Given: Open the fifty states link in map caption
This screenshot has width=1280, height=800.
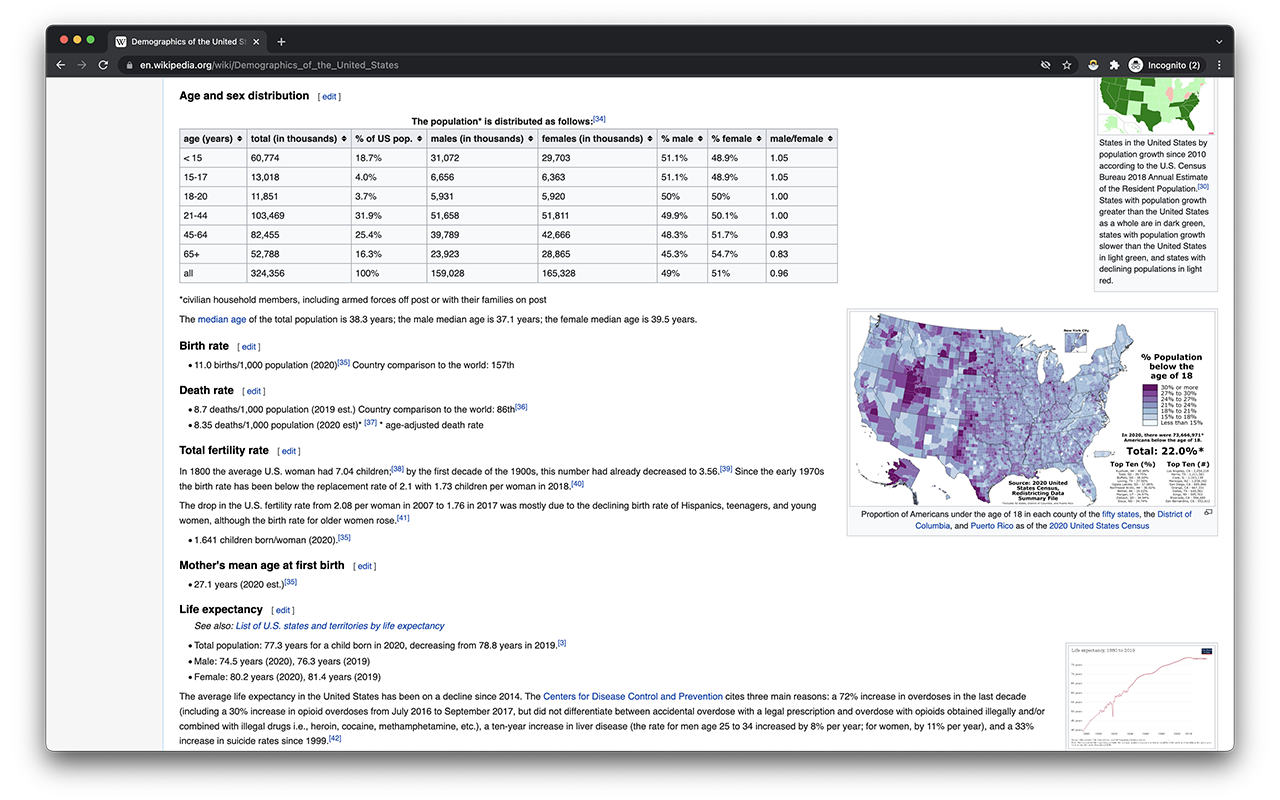Looking at the screenshot, I should [1120, 514].
